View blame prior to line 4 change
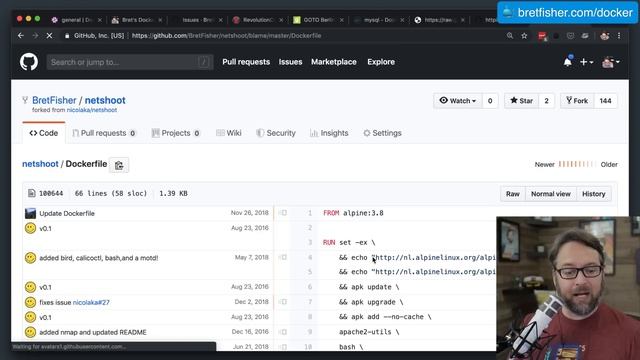Image resolution: width=640 pixels, height=360 pixels. (282, 258)
